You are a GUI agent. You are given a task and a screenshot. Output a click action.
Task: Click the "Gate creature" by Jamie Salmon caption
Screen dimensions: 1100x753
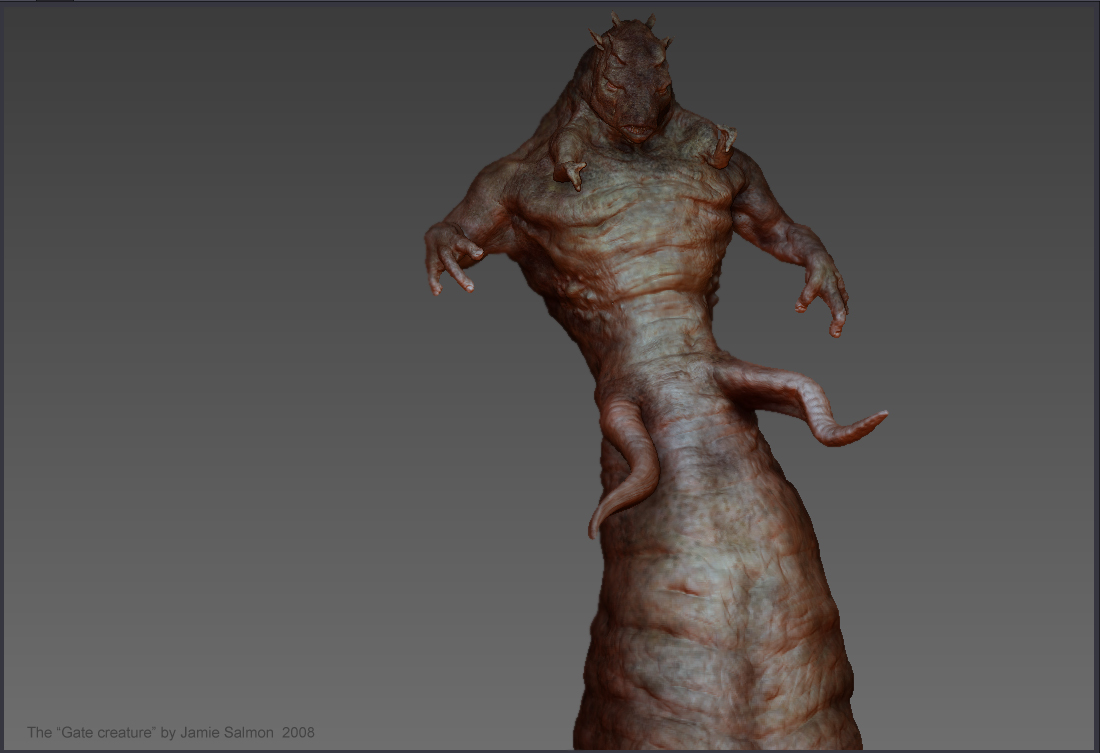coord(170,733)
